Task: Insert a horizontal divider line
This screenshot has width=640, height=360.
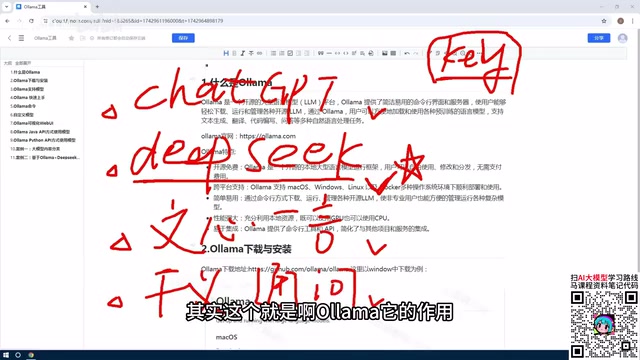Action: point(329,53)
